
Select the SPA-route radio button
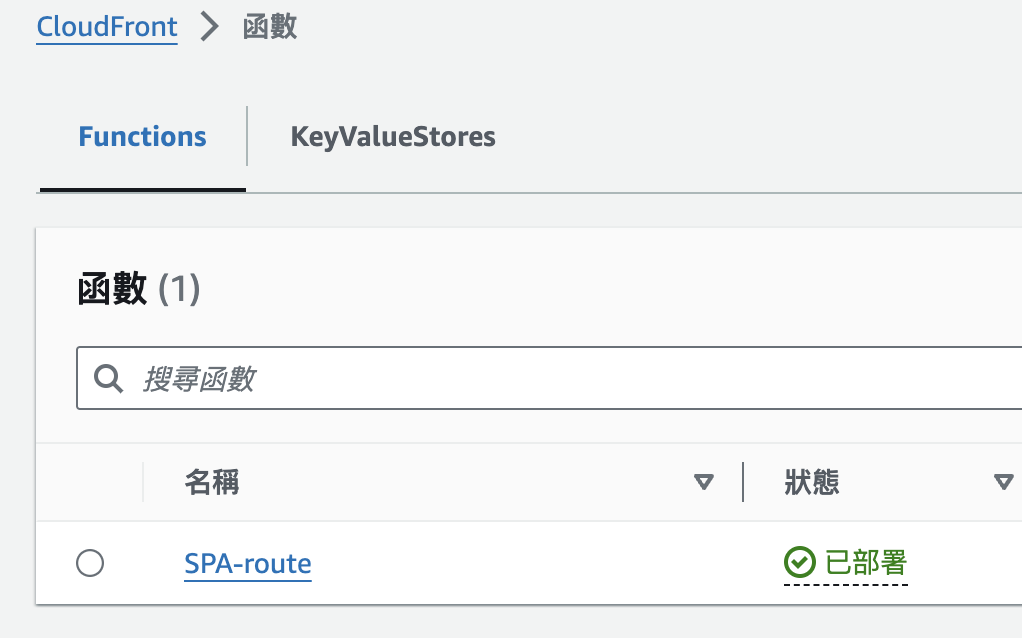tap(90, 564)
